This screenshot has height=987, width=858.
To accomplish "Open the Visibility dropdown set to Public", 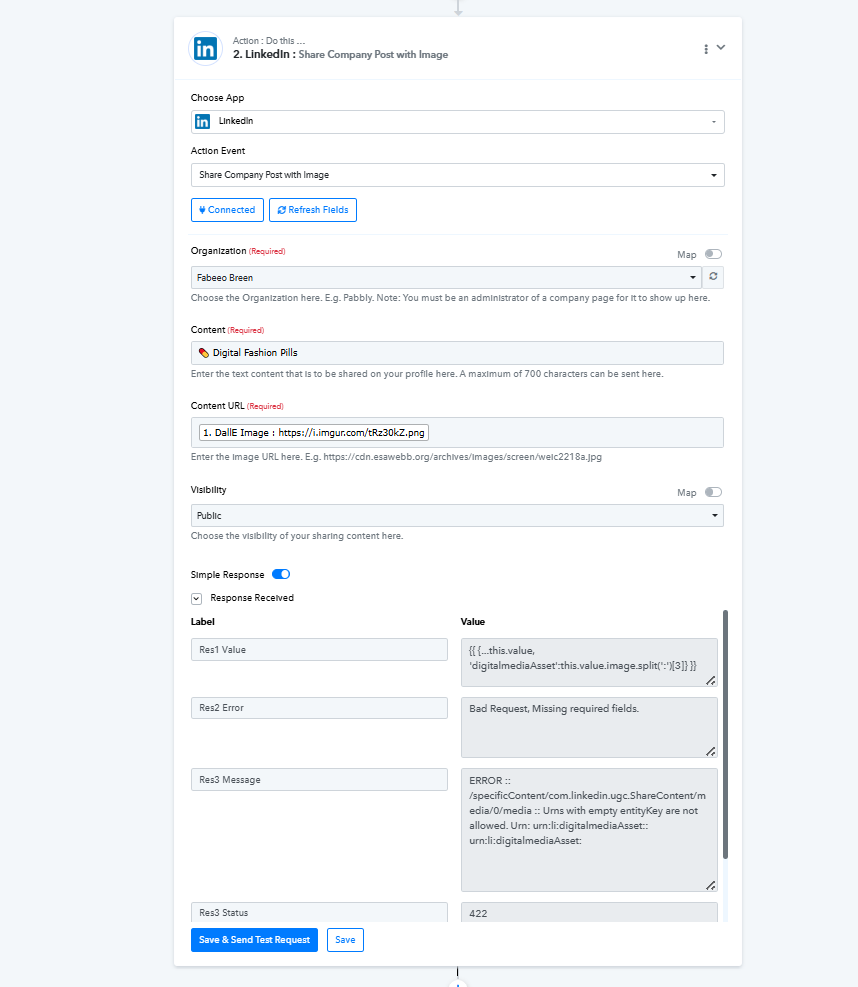I will [457, 516].
